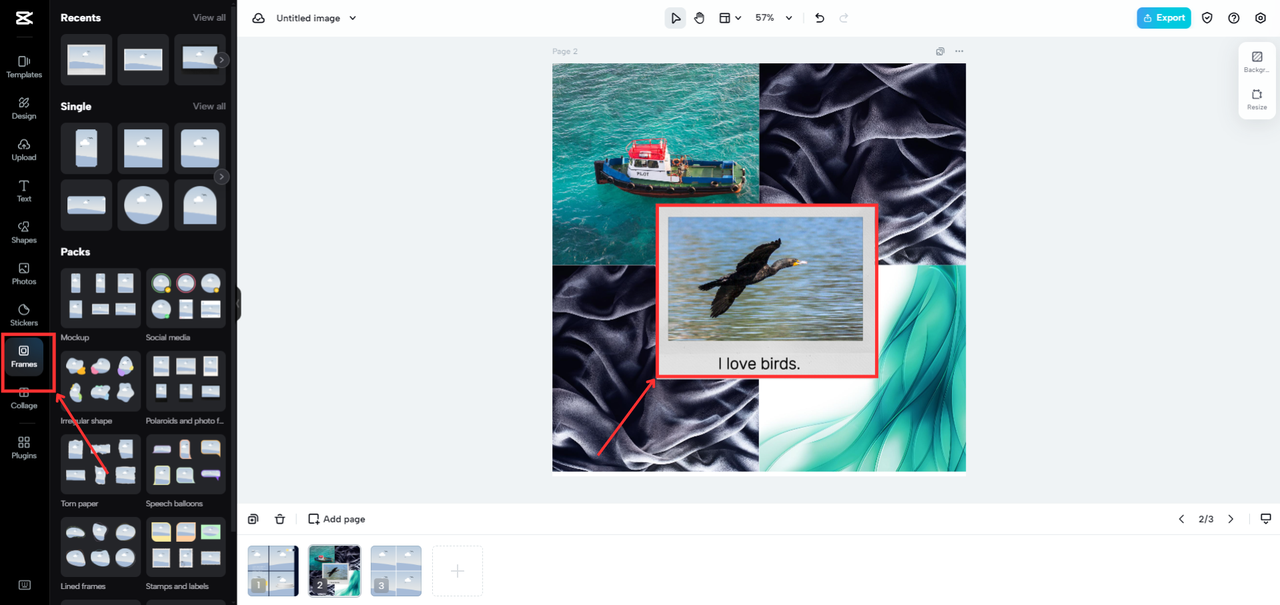Click the shield icon in header
This screenshot has height=605, width=1280.
(x=1207, y=18)
